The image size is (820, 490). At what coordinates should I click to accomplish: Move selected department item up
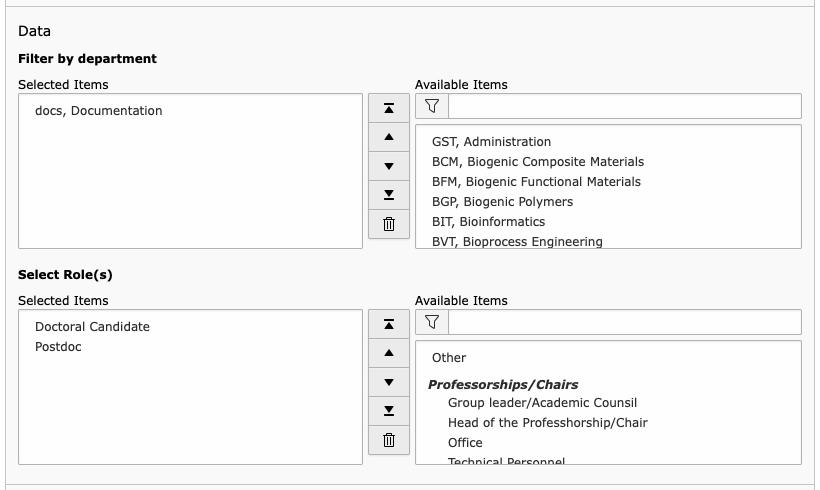click(x=389, y=137)
